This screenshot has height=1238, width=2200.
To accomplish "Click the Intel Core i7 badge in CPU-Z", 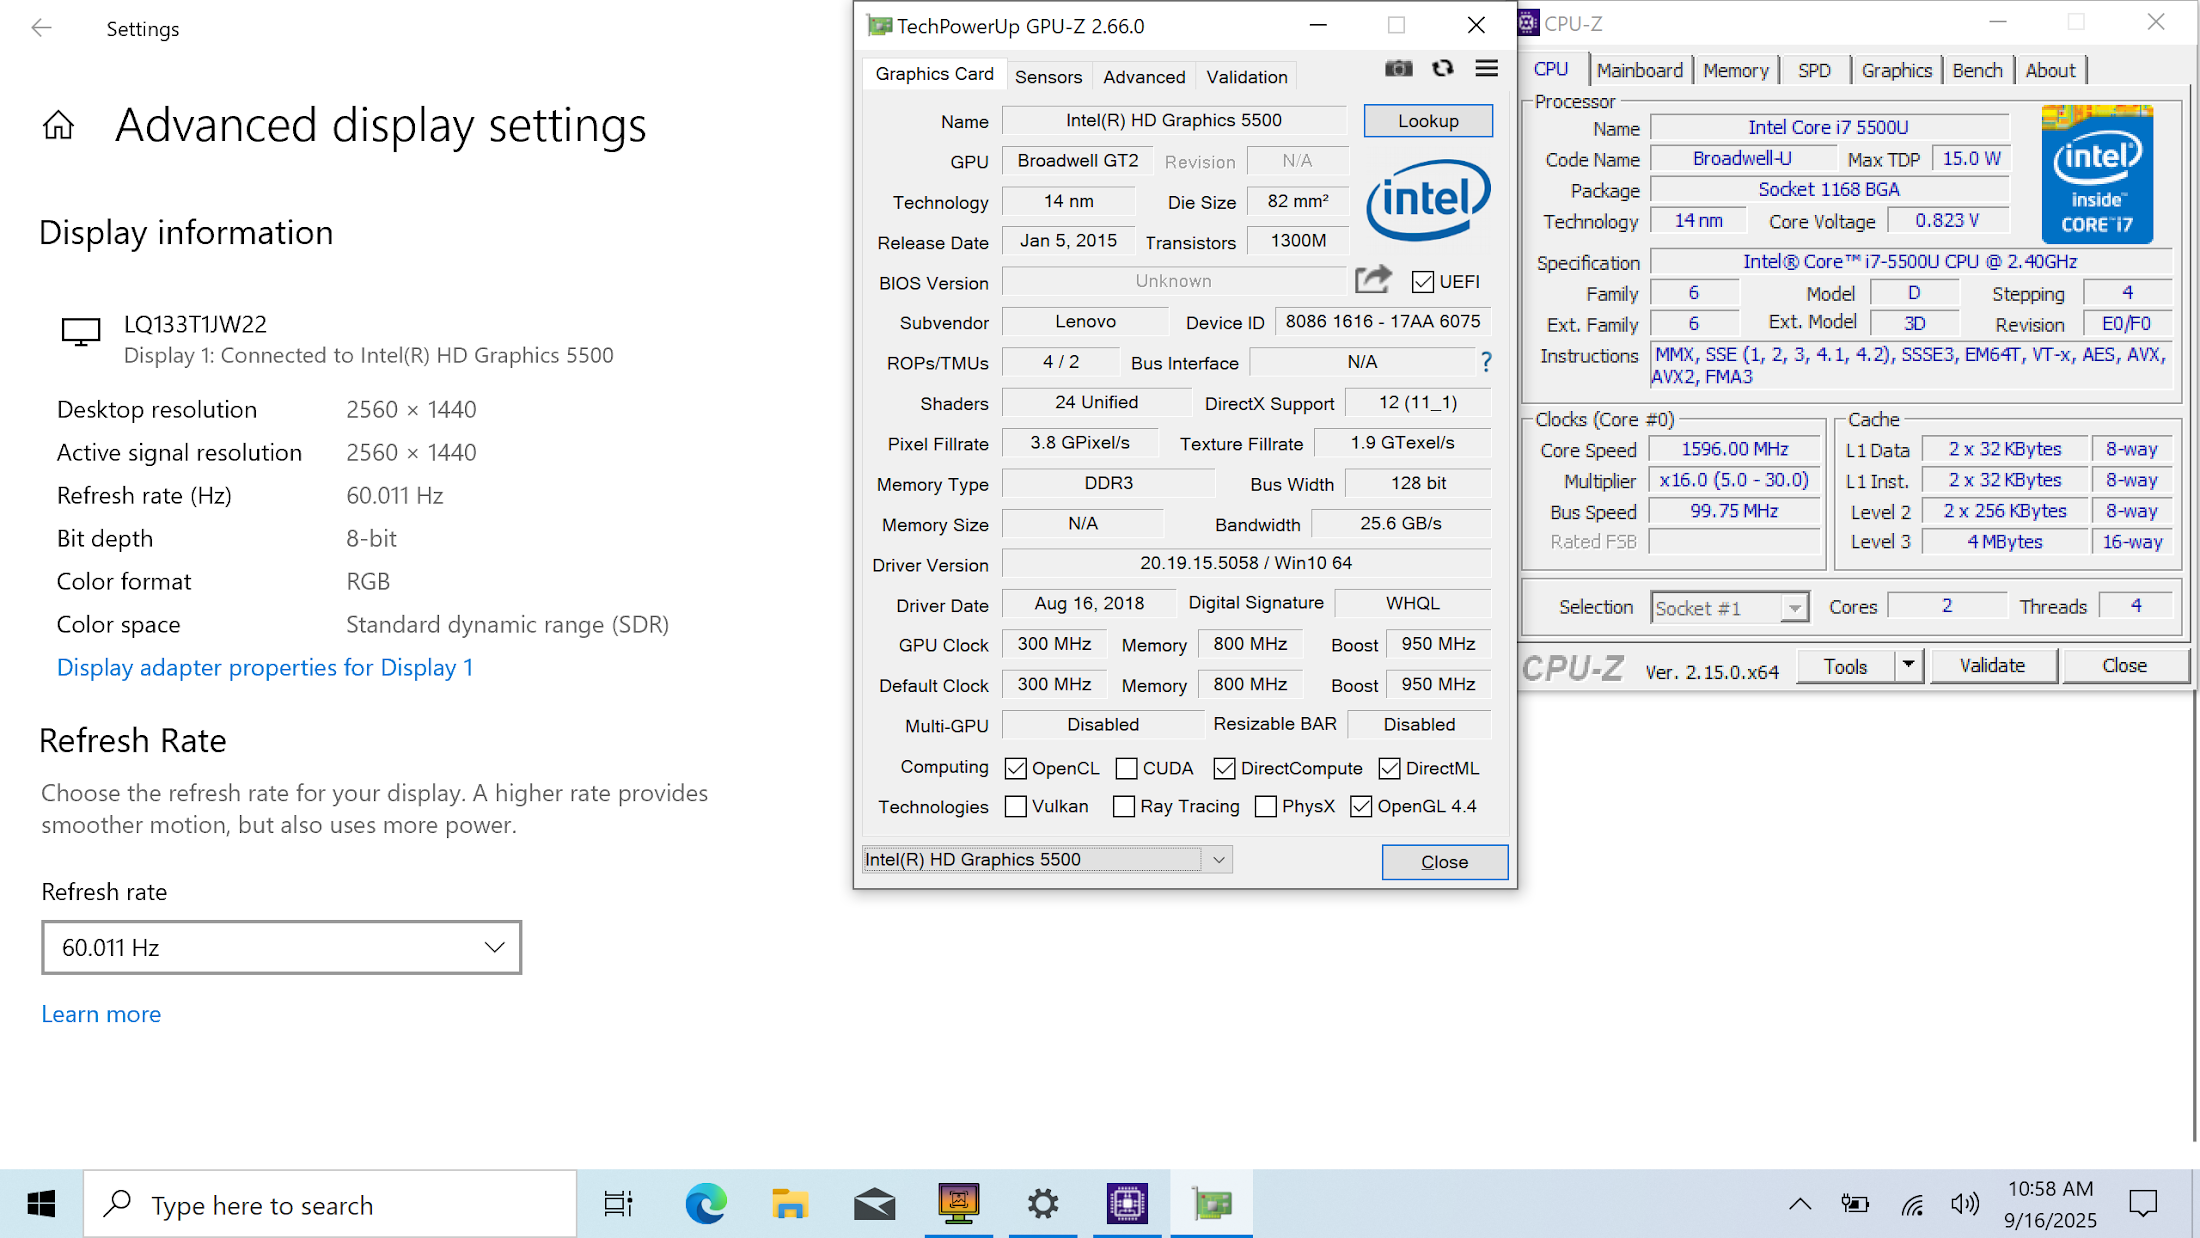I will pos(2097,174).
